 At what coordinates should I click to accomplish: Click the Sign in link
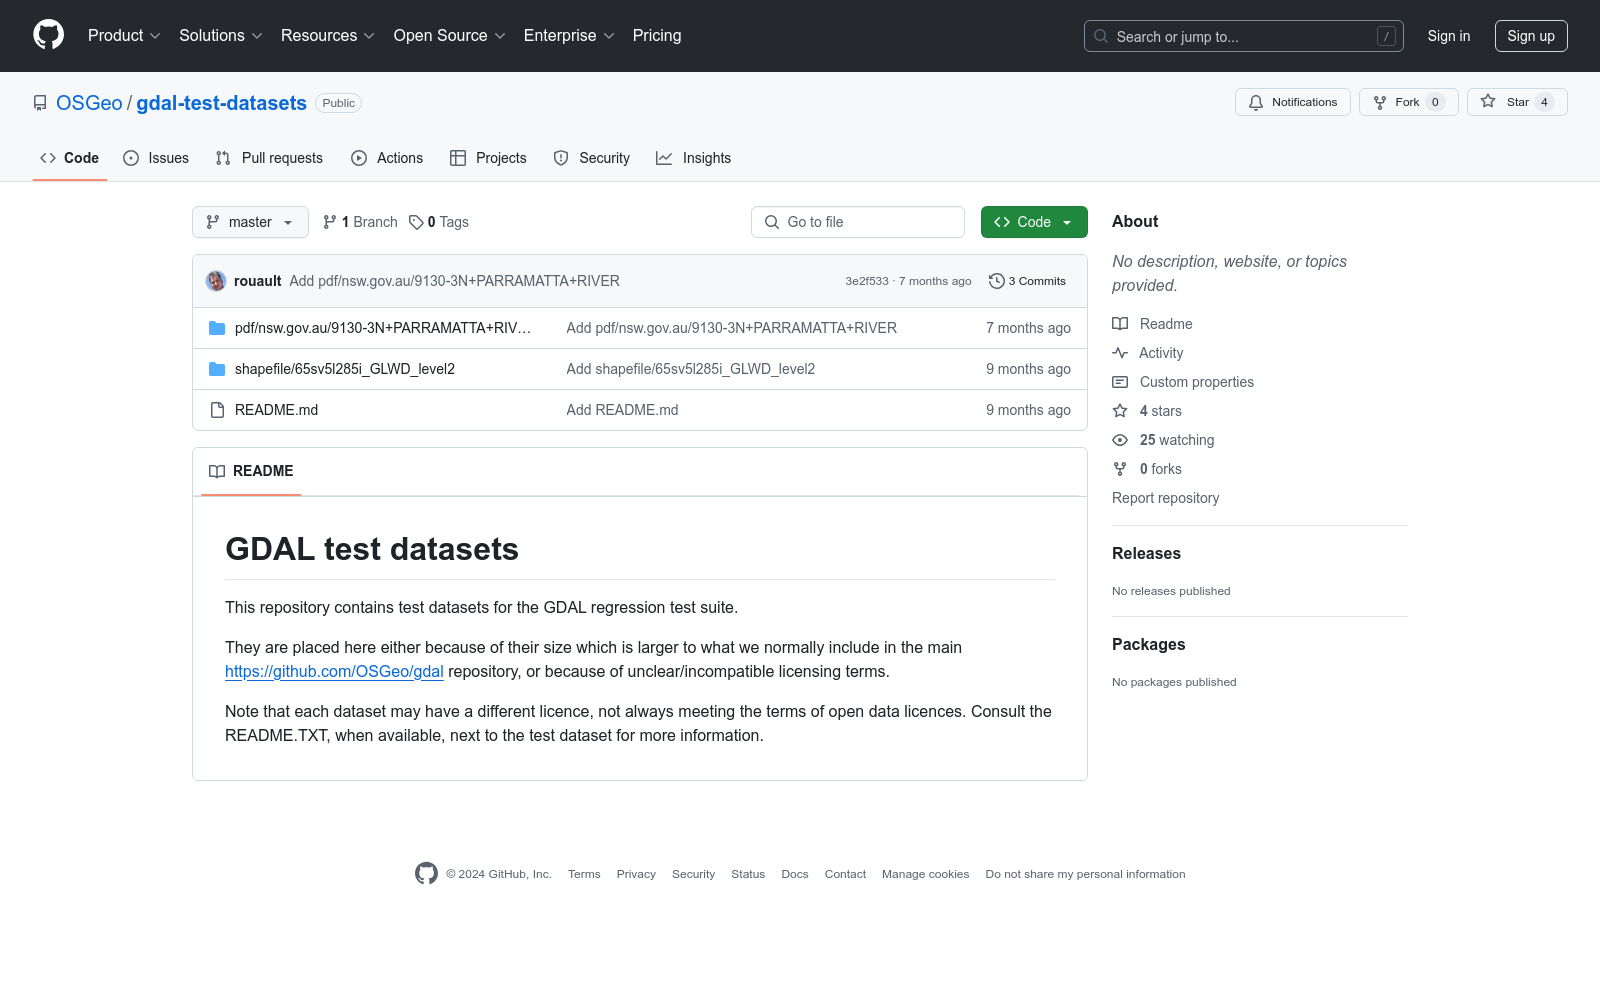pos(1449,36)
